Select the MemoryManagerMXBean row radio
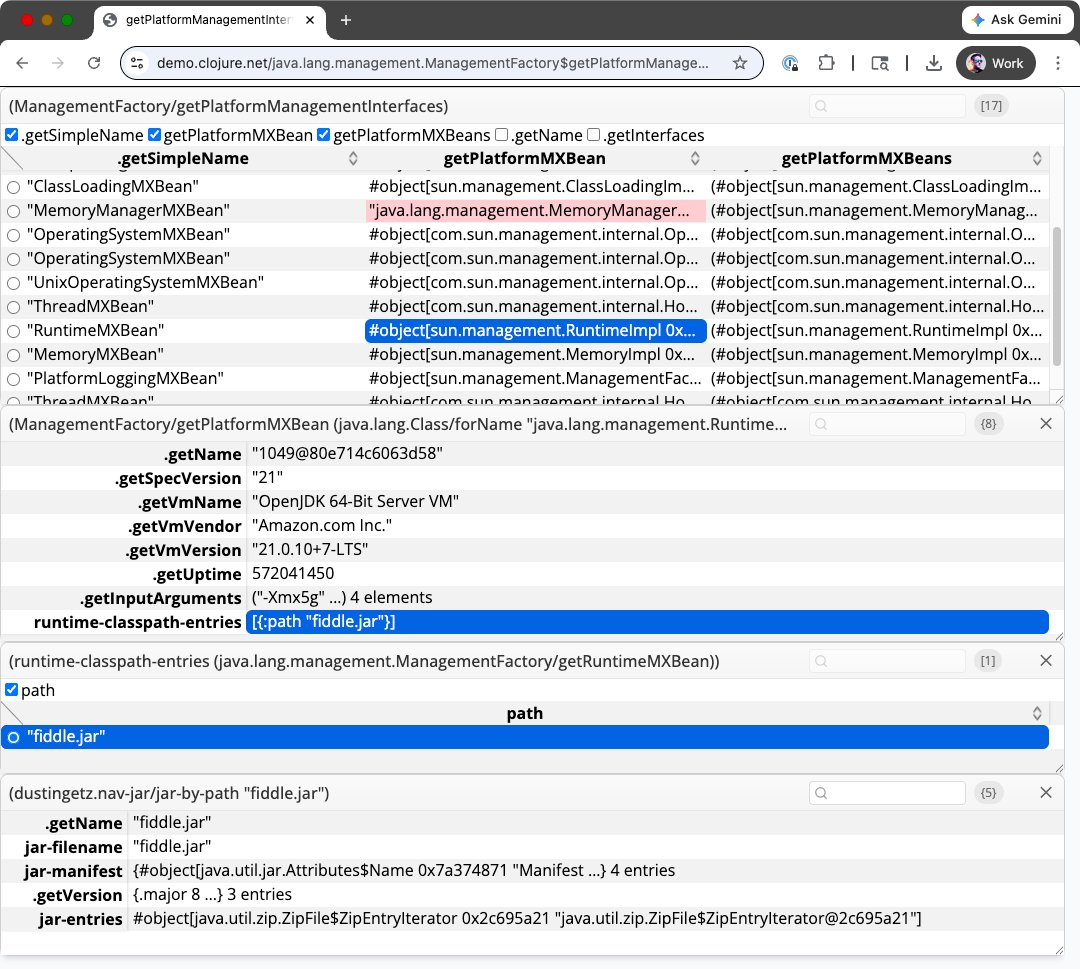 click(x=13, y=211)
